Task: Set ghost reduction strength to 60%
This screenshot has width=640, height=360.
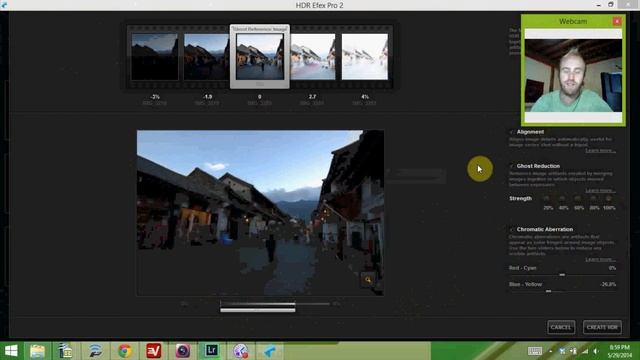Action: [x=578, y=198]
